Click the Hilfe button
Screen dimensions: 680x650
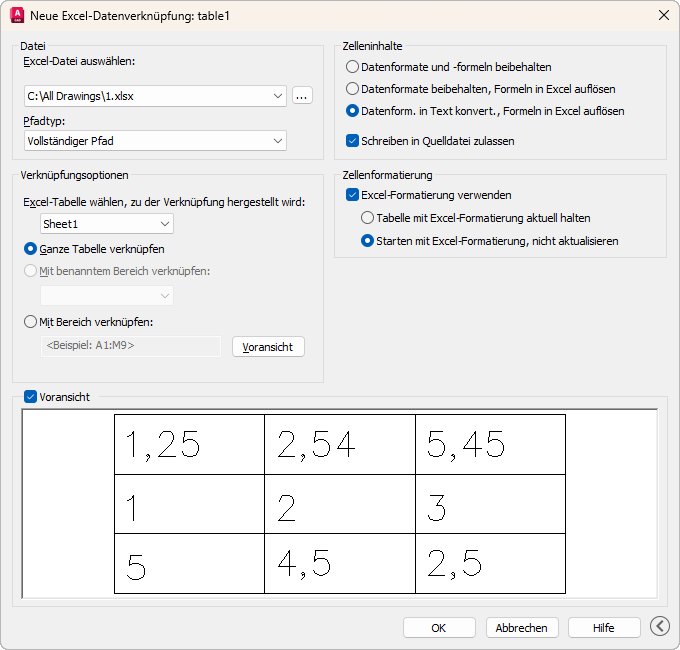tap(604, 627)
